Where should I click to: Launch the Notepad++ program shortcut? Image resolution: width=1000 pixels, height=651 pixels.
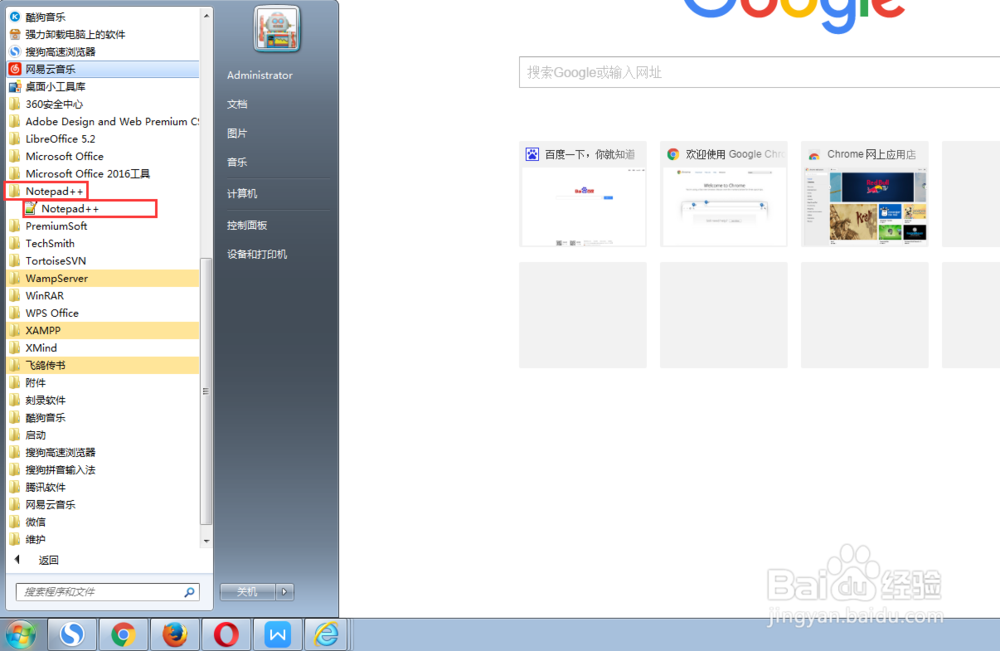90,208
